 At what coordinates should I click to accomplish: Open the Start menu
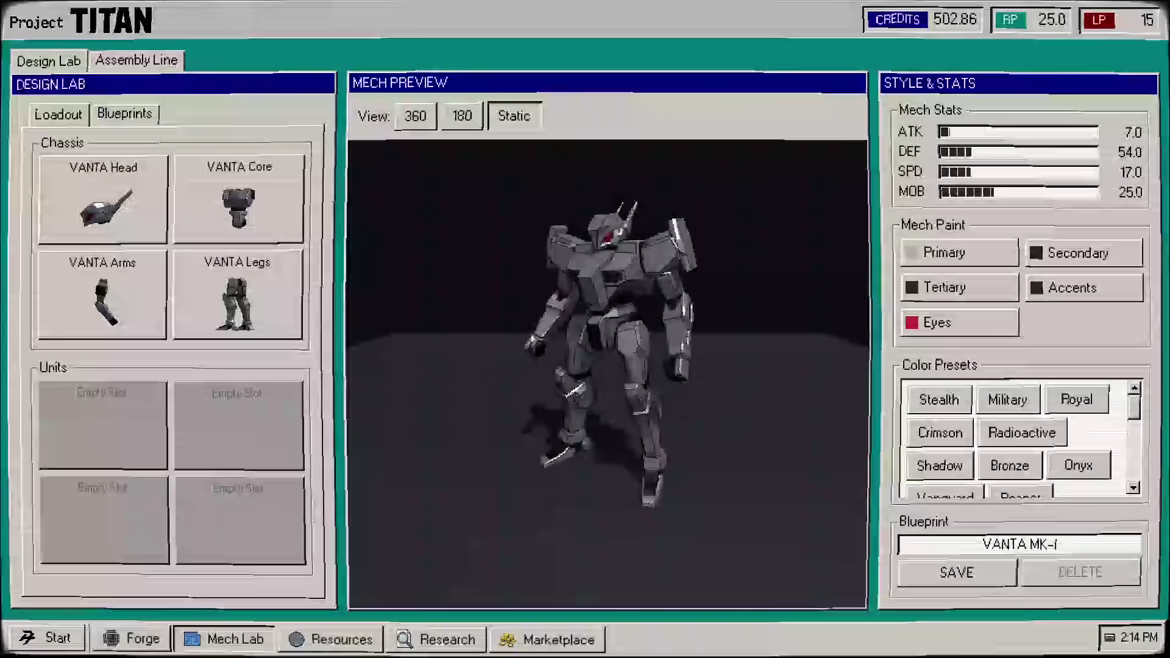(x=46, y=638)
